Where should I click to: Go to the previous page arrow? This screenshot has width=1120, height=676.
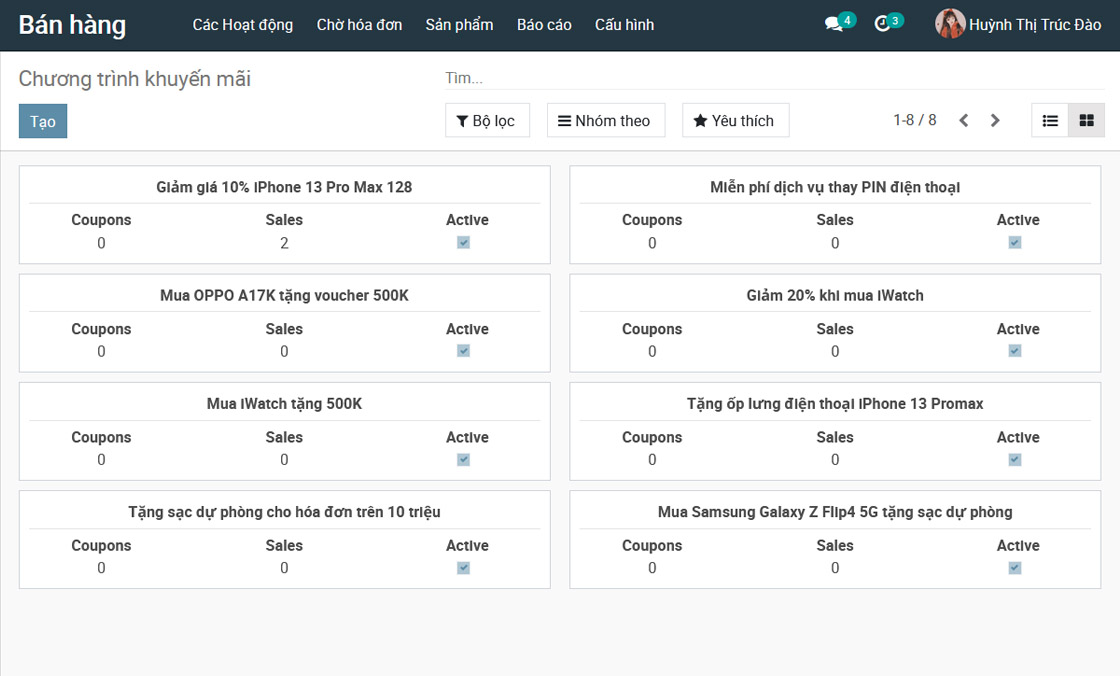964,121
